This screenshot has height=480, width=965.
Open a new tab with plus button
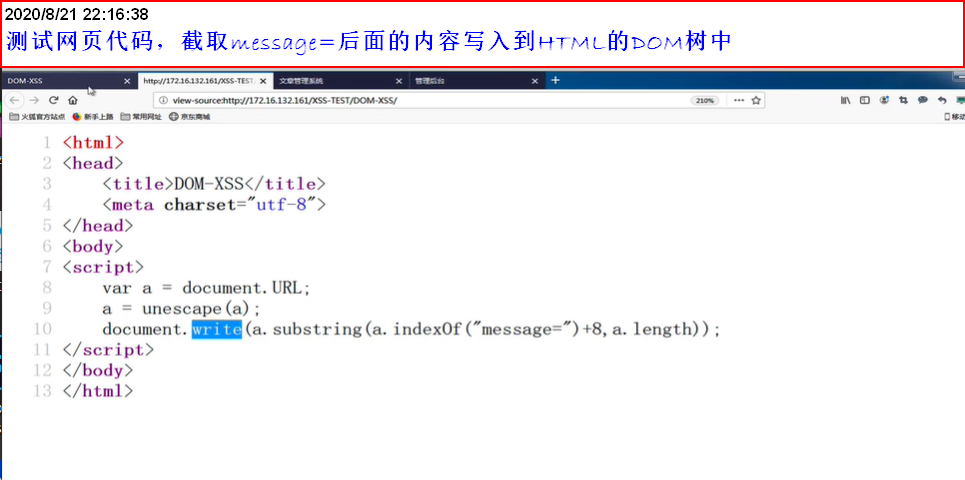click(x=555, y=80)
